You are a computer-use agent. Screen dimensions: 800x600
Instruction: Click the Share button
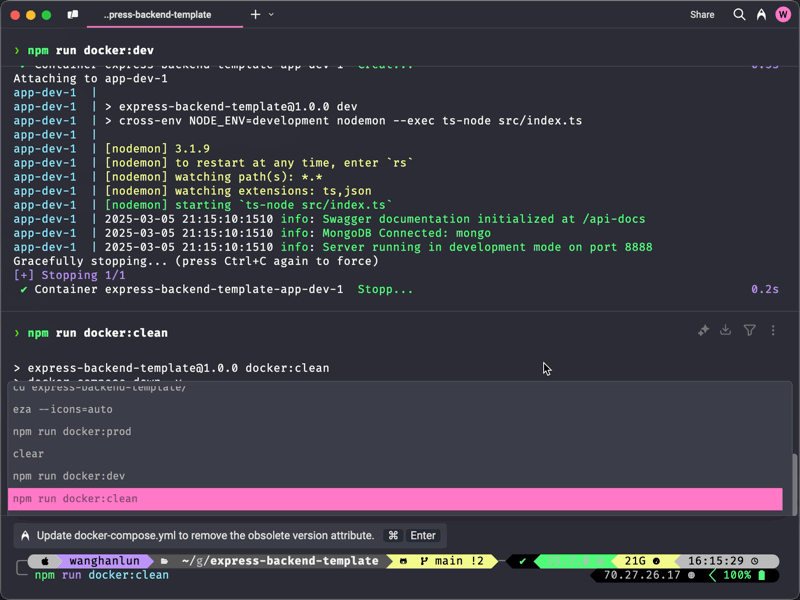click(702, 15)
